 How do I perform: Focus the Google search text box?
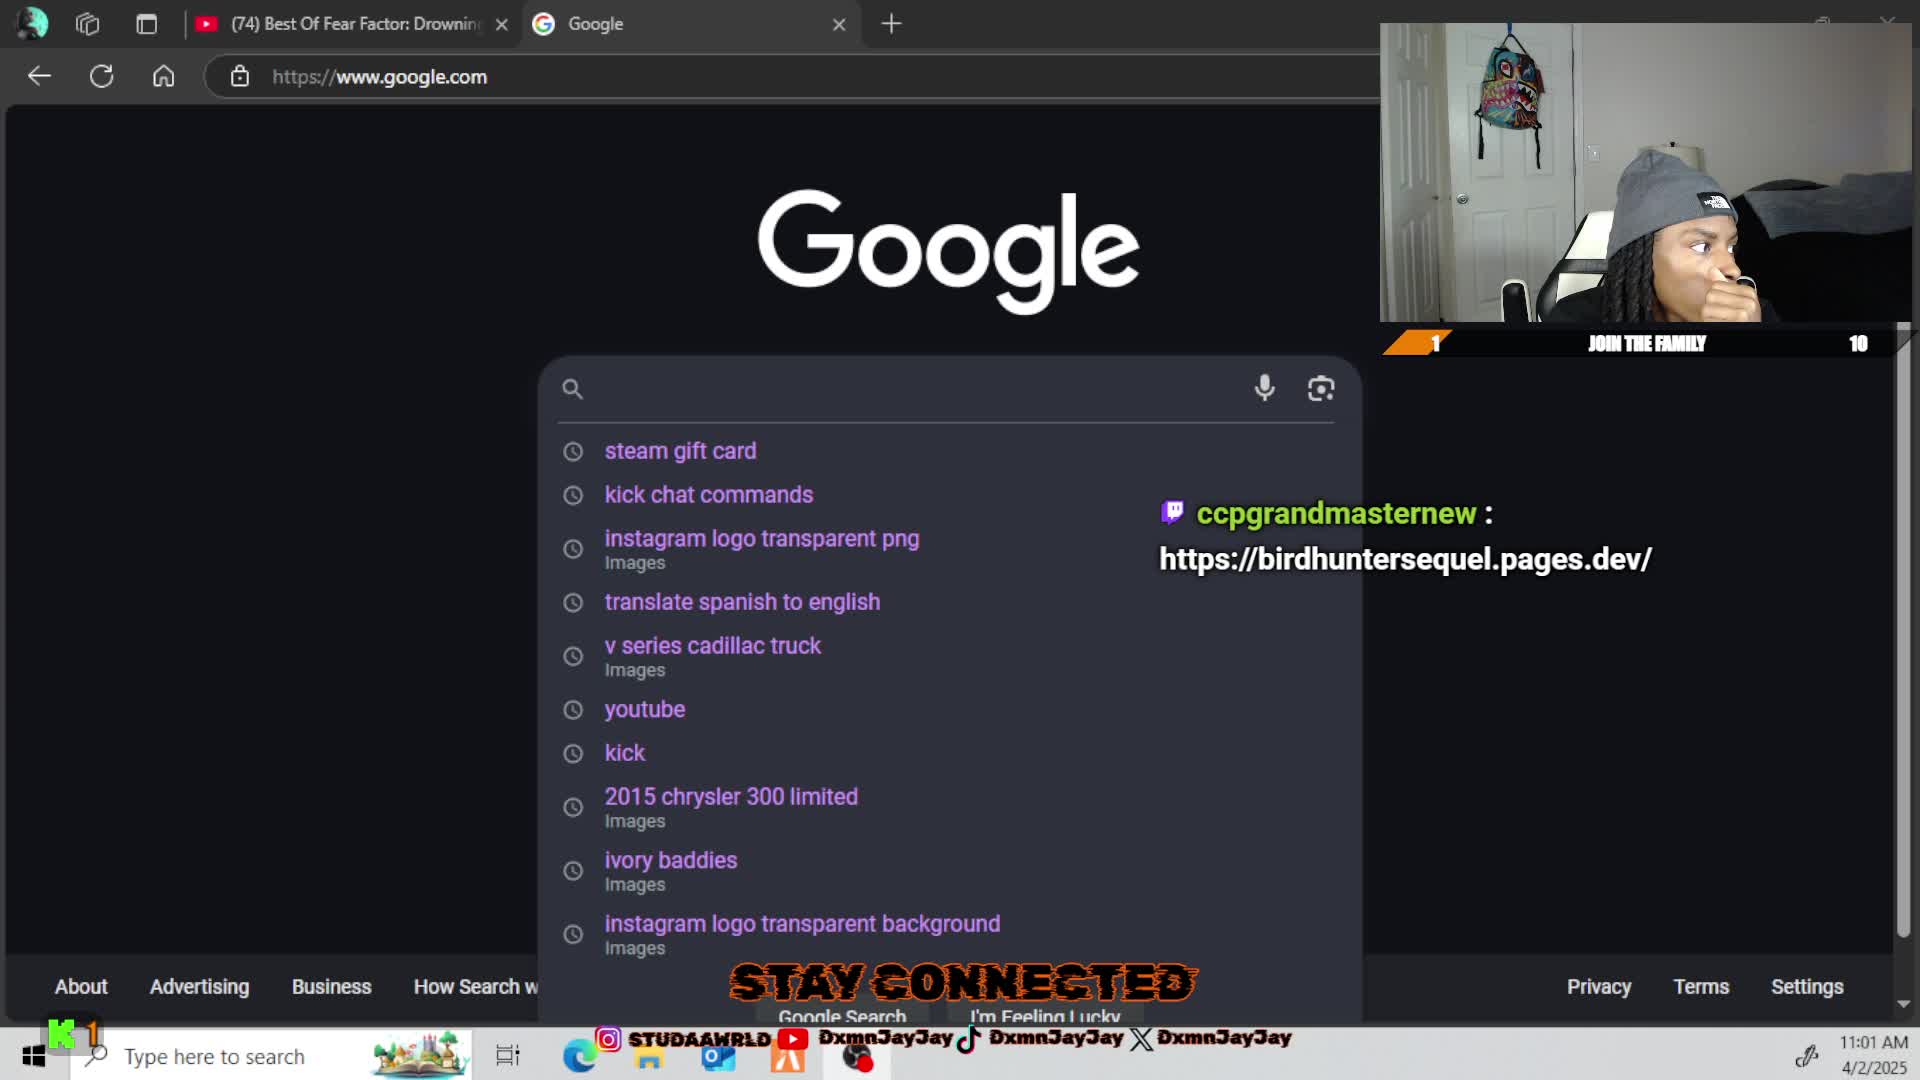pyautogui.click(x=915, y=389)
